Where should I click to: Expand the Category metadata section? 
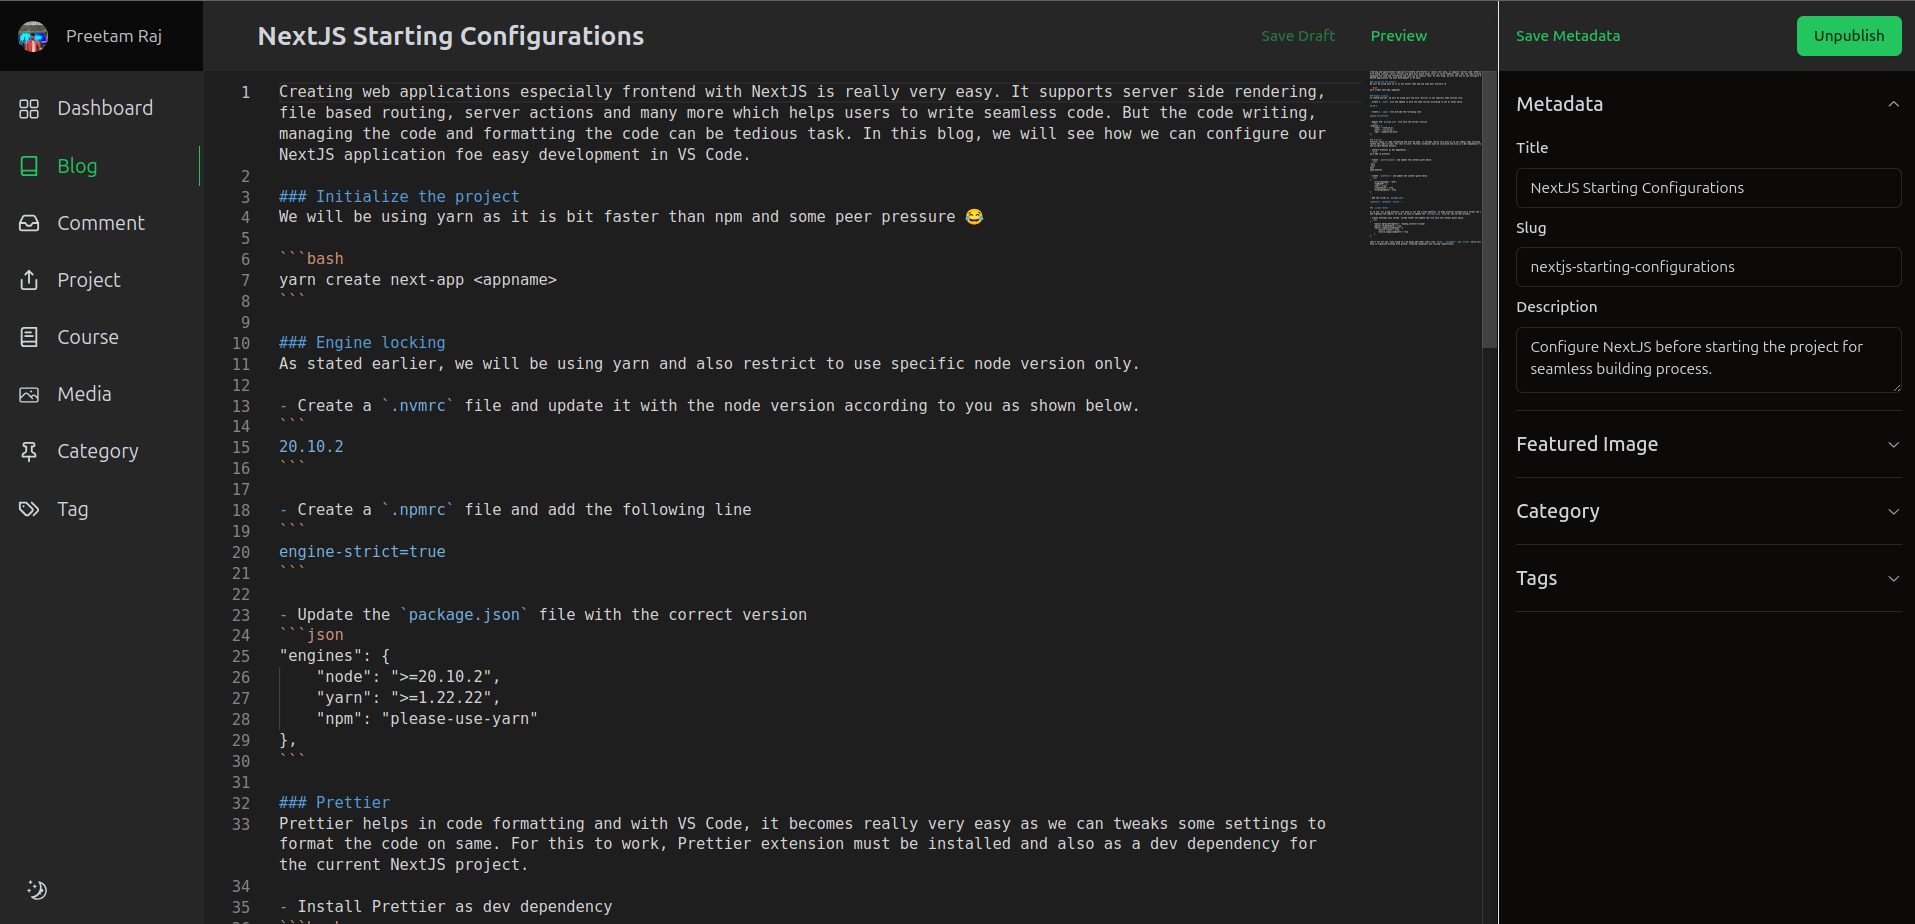click(1708, 511)
